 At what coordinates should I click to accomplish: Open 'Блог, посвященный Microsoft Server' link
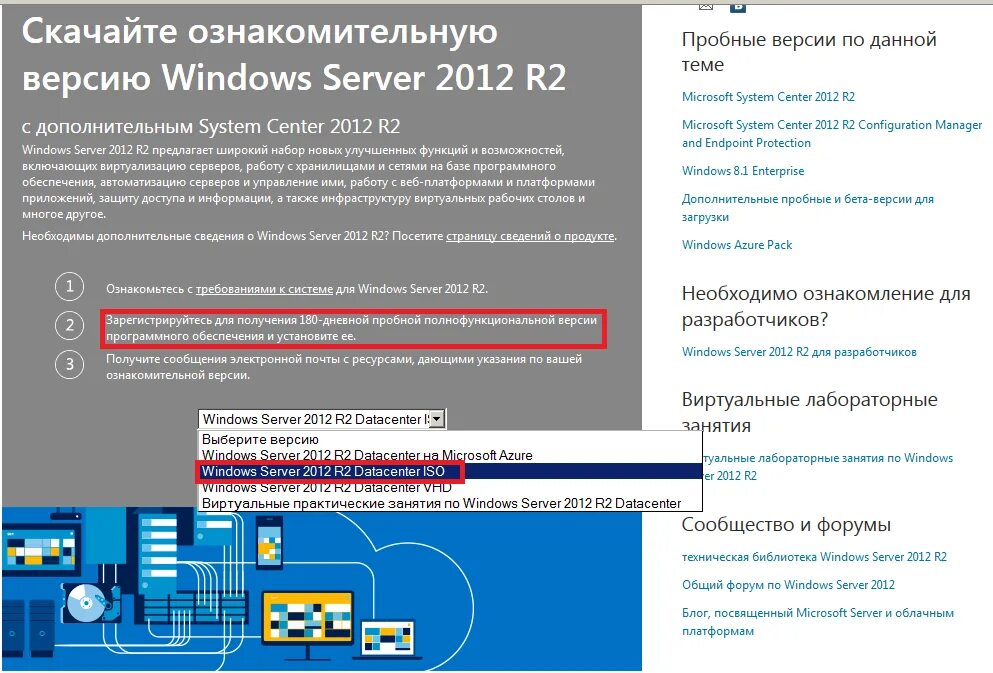pos(818,622)
